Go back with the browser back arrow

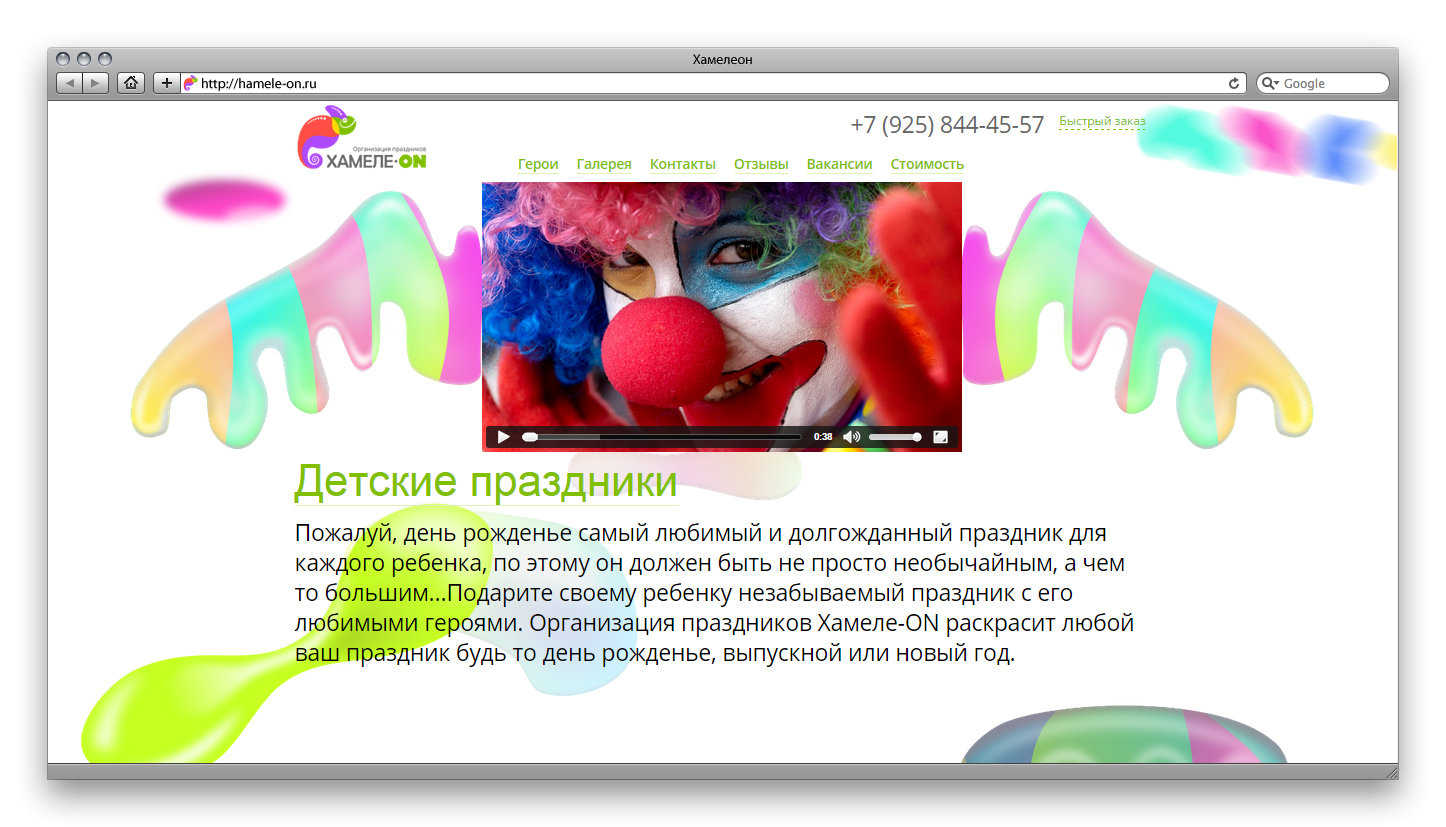point(69,83)
